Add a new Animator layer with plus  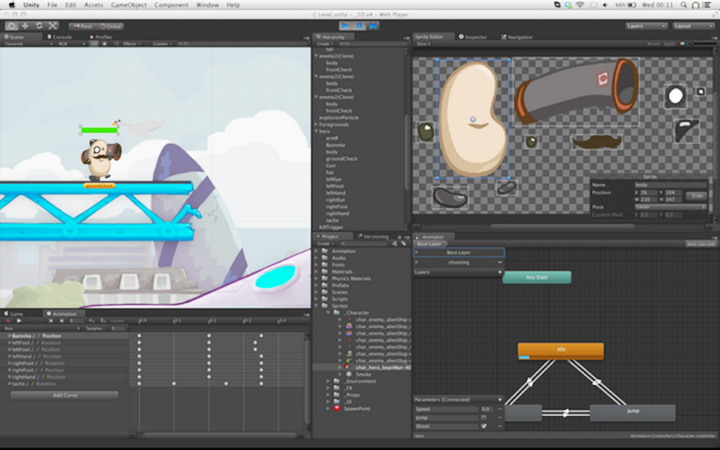(500, 272)
